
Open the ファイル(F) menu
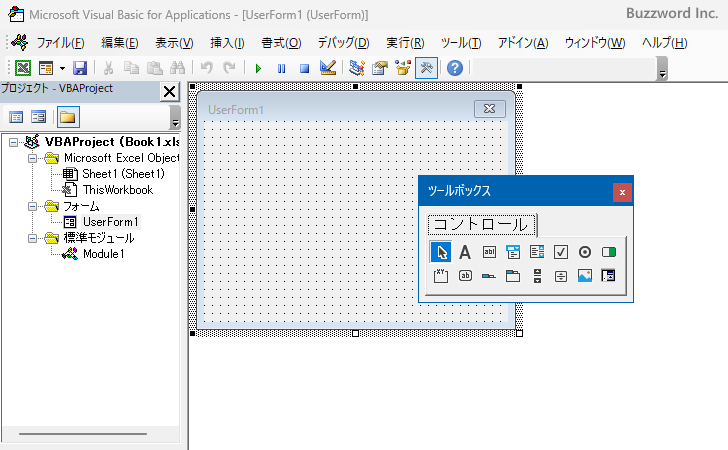pyautogui.click(x=60, y=43)
